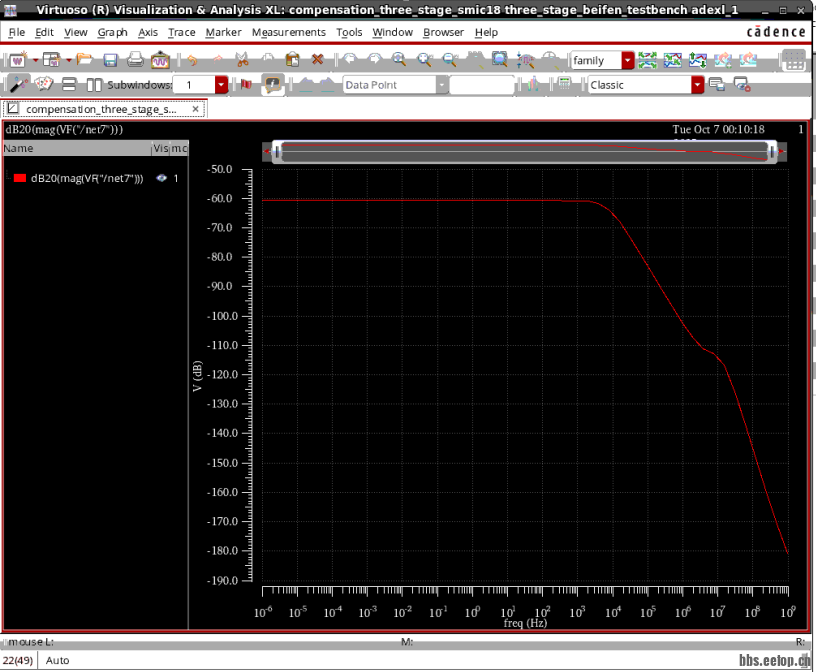
Task: Click the red color swatch of dB20 trace
Action: (19, 178)
